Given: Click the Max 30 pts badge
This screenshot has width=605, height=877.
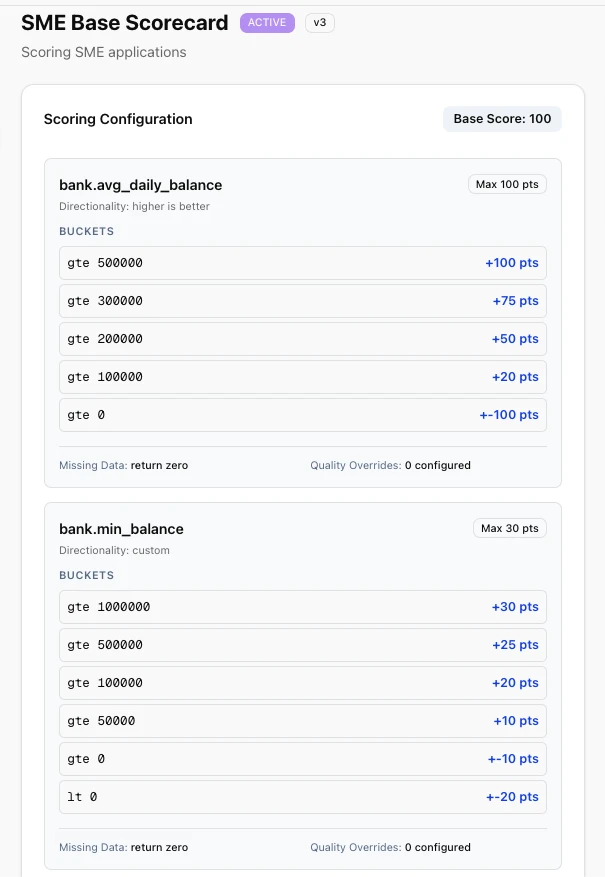Looking at the screenshot, I should (510, 529).
